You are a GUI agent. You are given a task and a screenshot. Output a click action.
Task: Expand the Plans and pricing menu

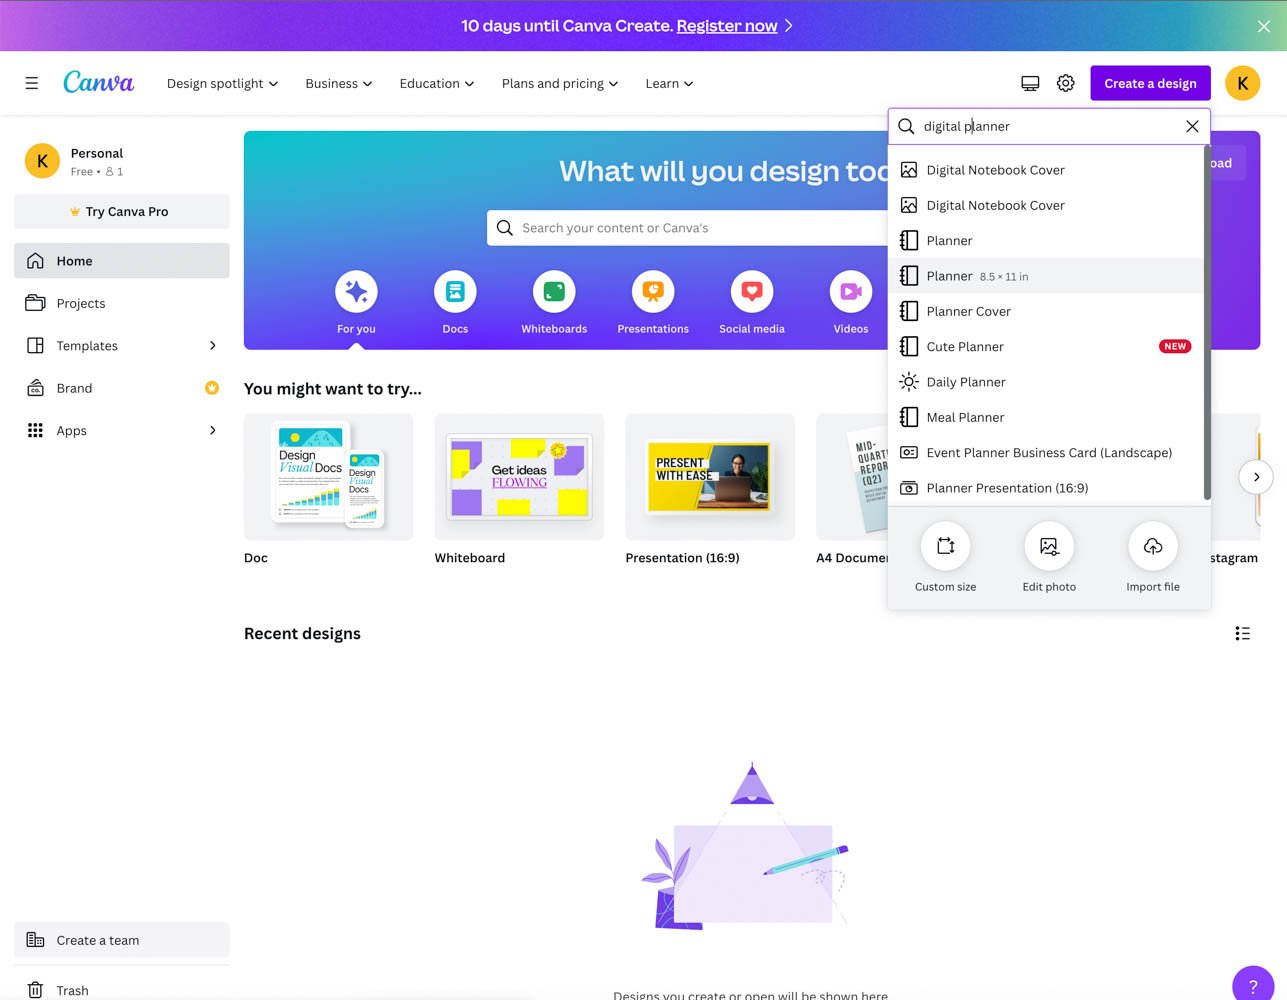[560, 83]
